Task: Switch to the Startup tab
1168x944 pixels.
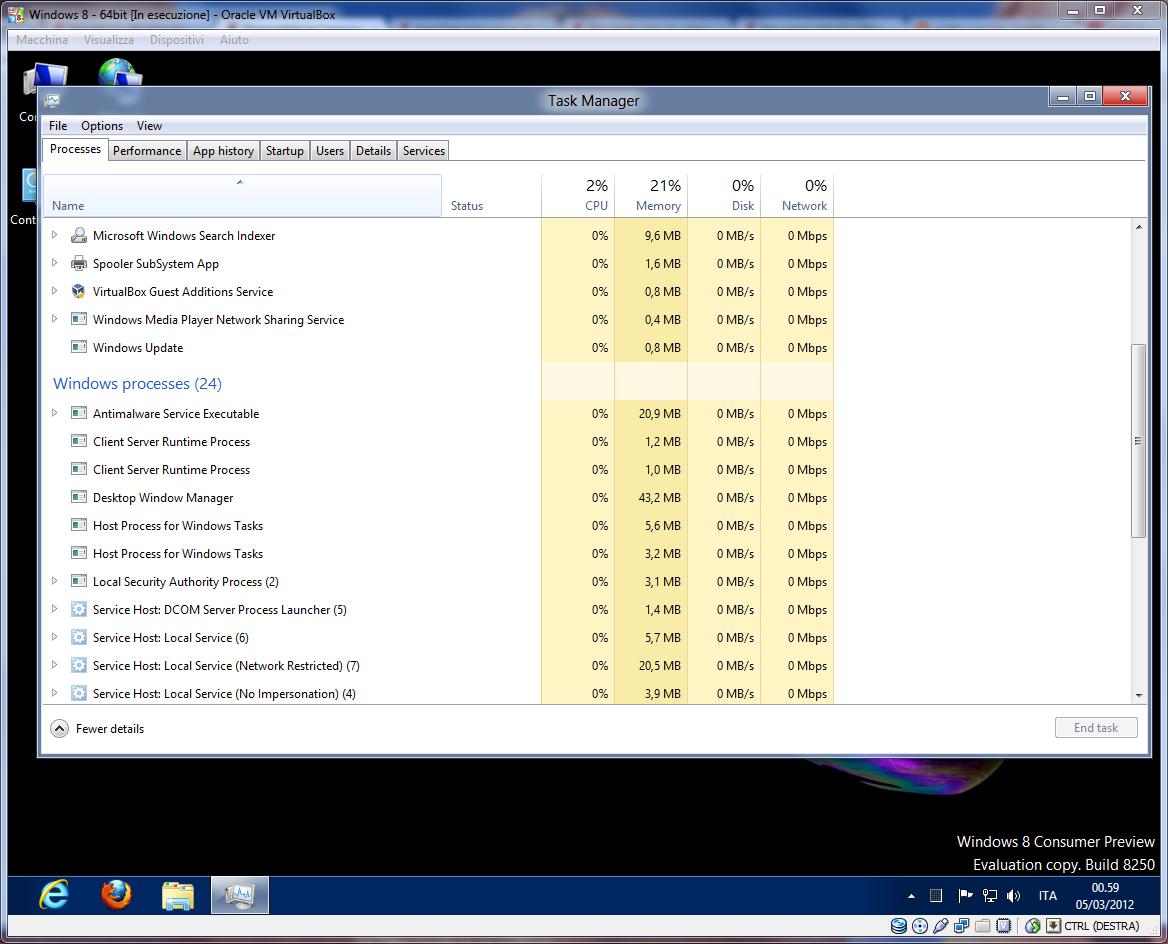Action: click(x=285, y=151)
